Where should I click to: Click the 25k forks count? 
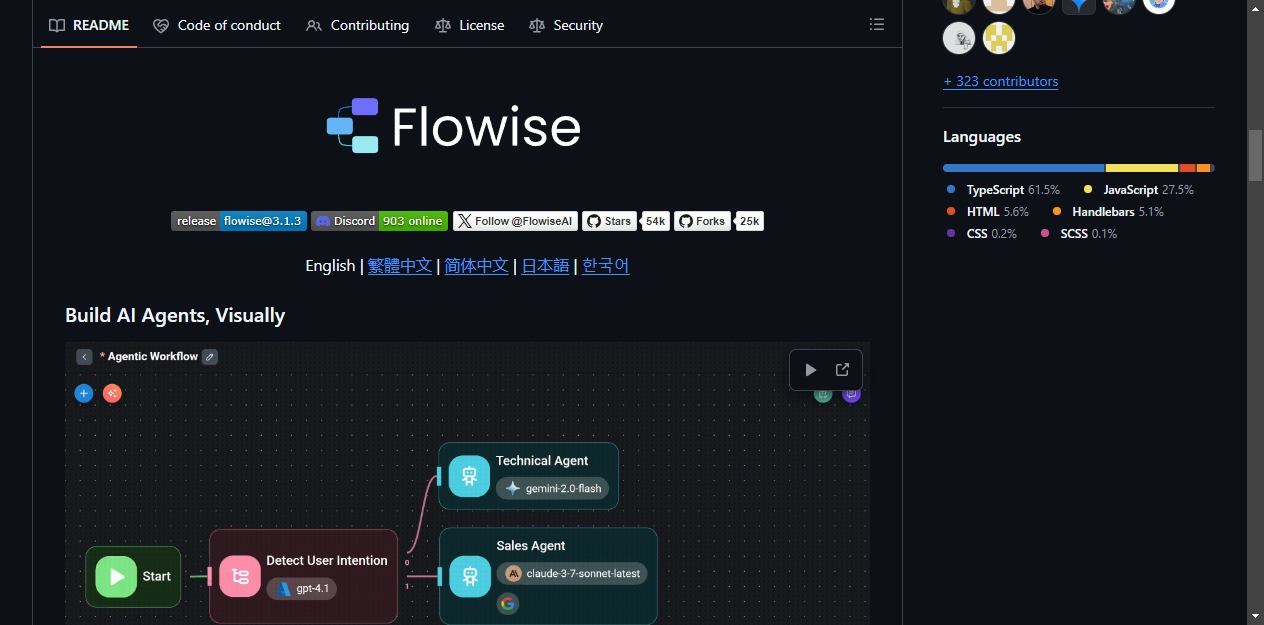click(x=750, y=221)
